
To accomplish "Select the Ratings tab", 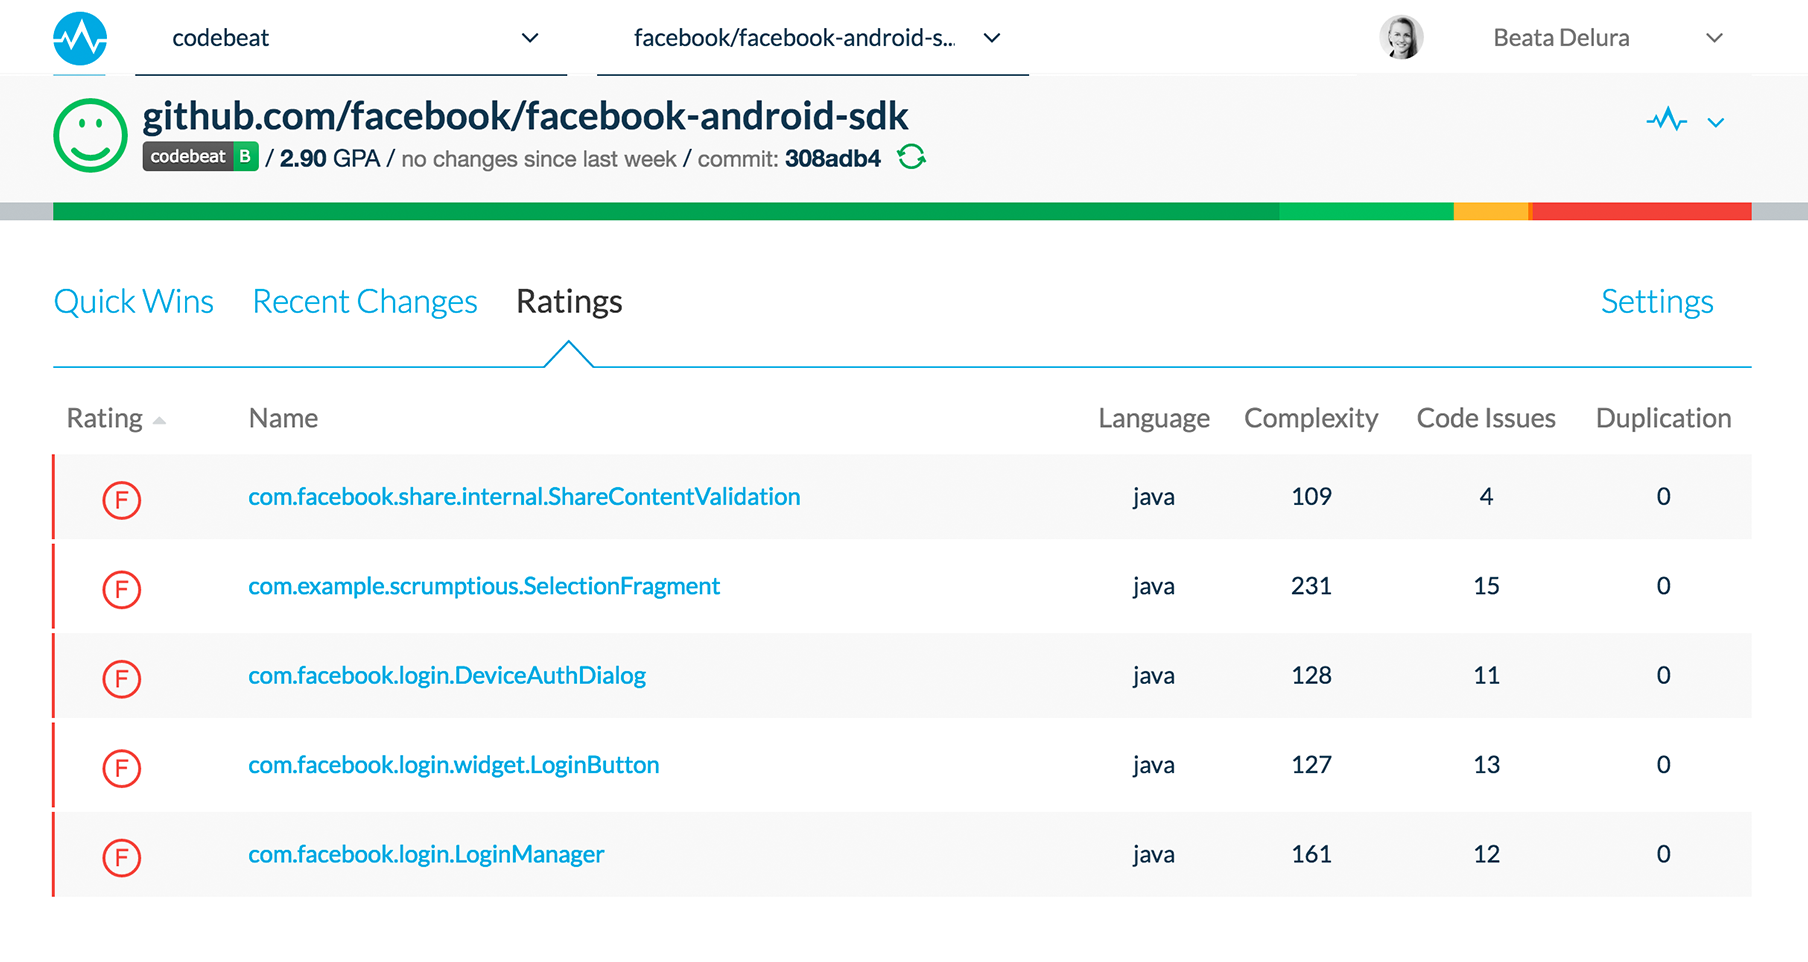I will coord(569,301).
